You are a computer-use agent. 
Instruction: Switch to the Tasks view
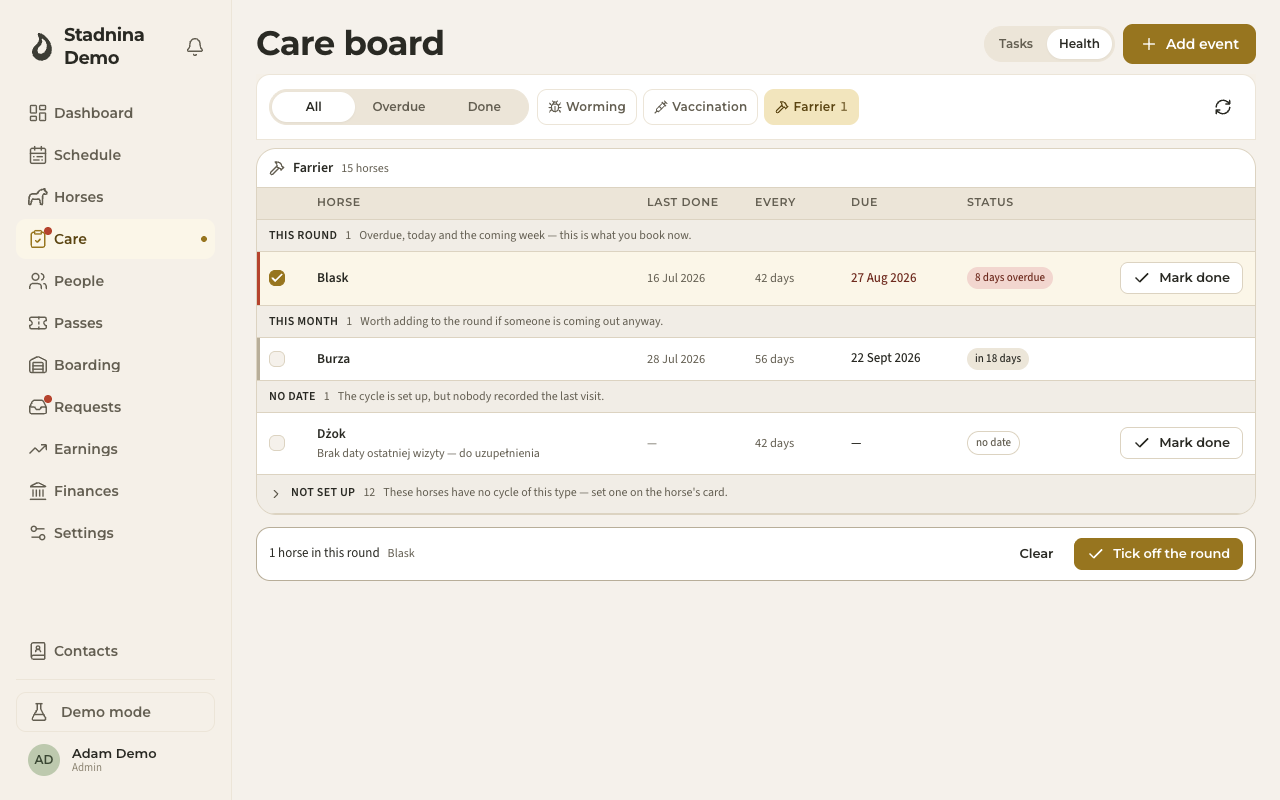click(x=1016, y=44)
